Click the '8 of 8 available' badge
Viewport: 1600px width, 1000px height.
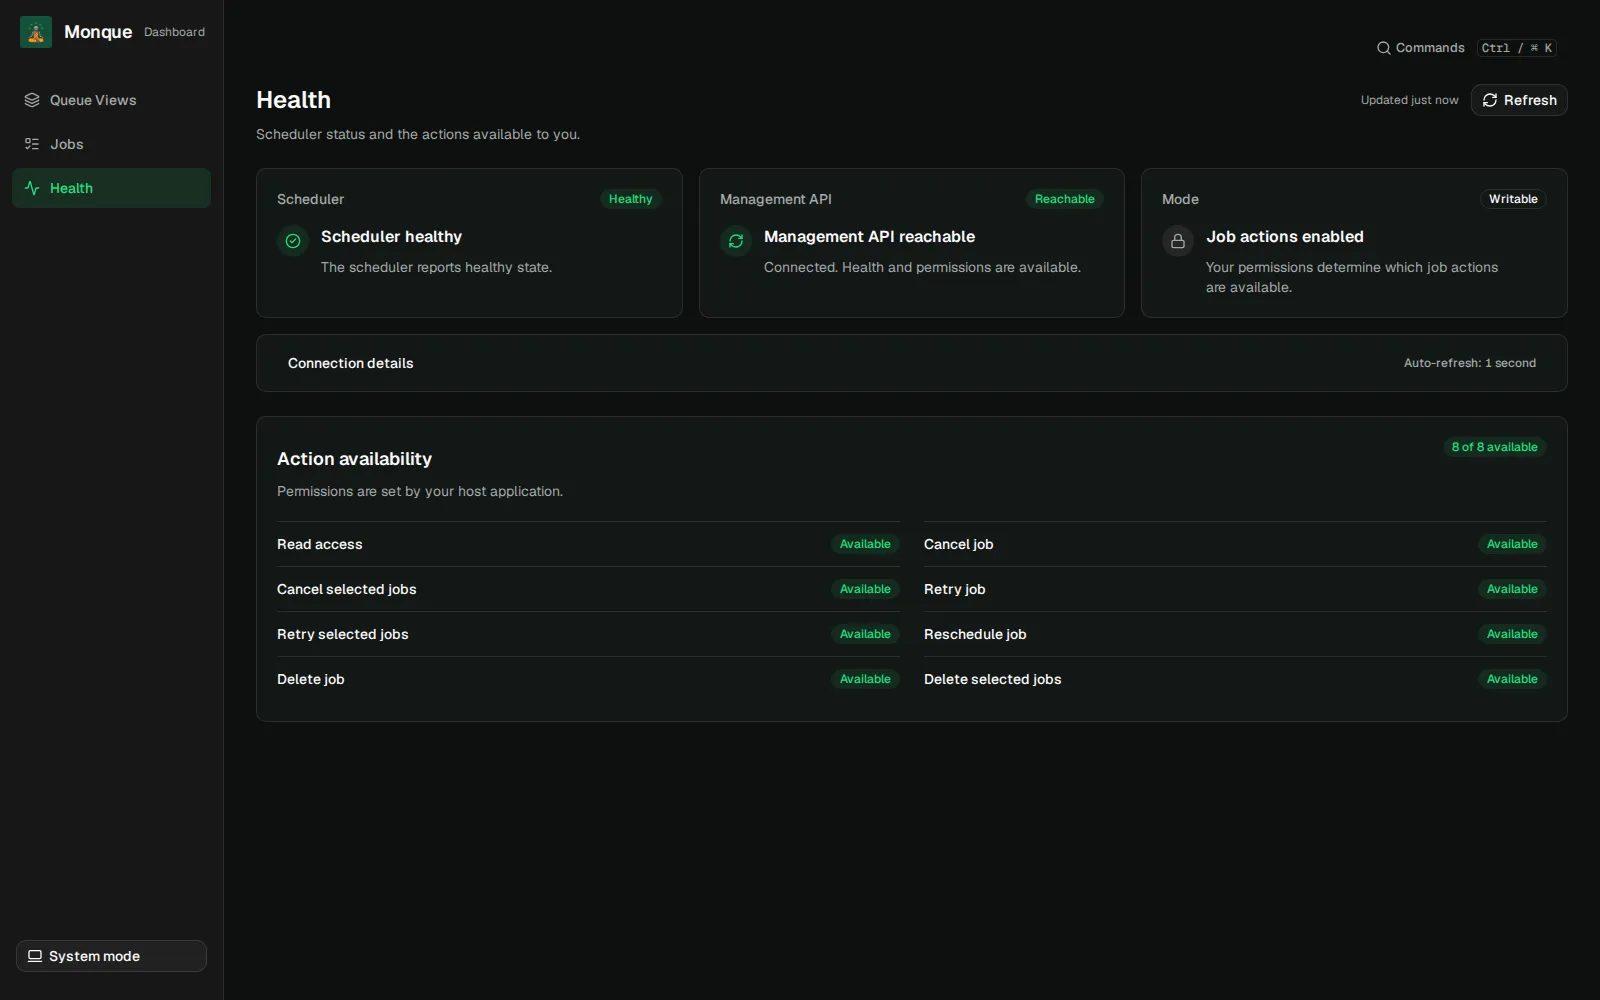click(1494, 447)
